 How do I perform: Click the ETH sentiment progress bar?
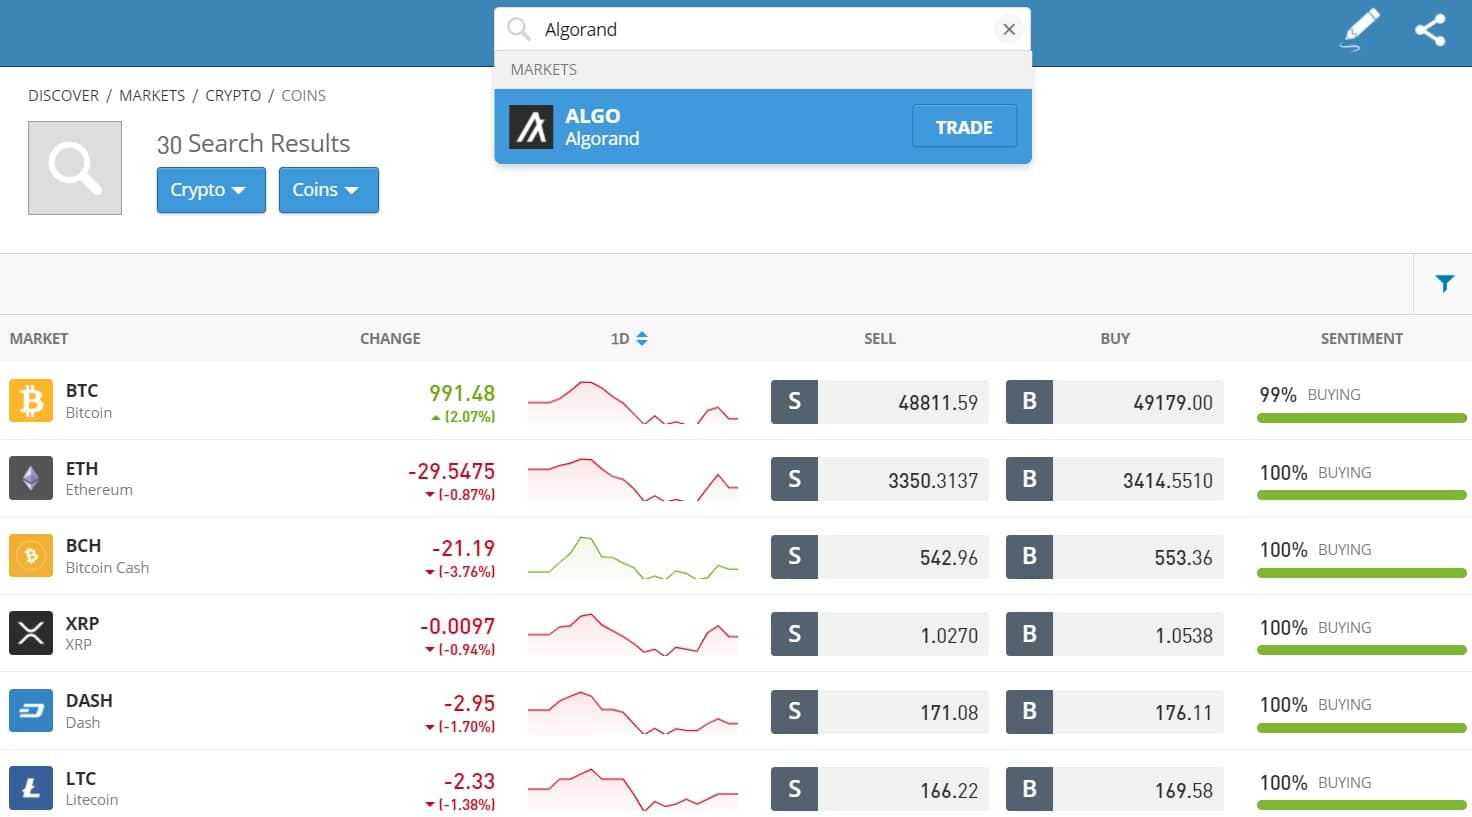1362,495
